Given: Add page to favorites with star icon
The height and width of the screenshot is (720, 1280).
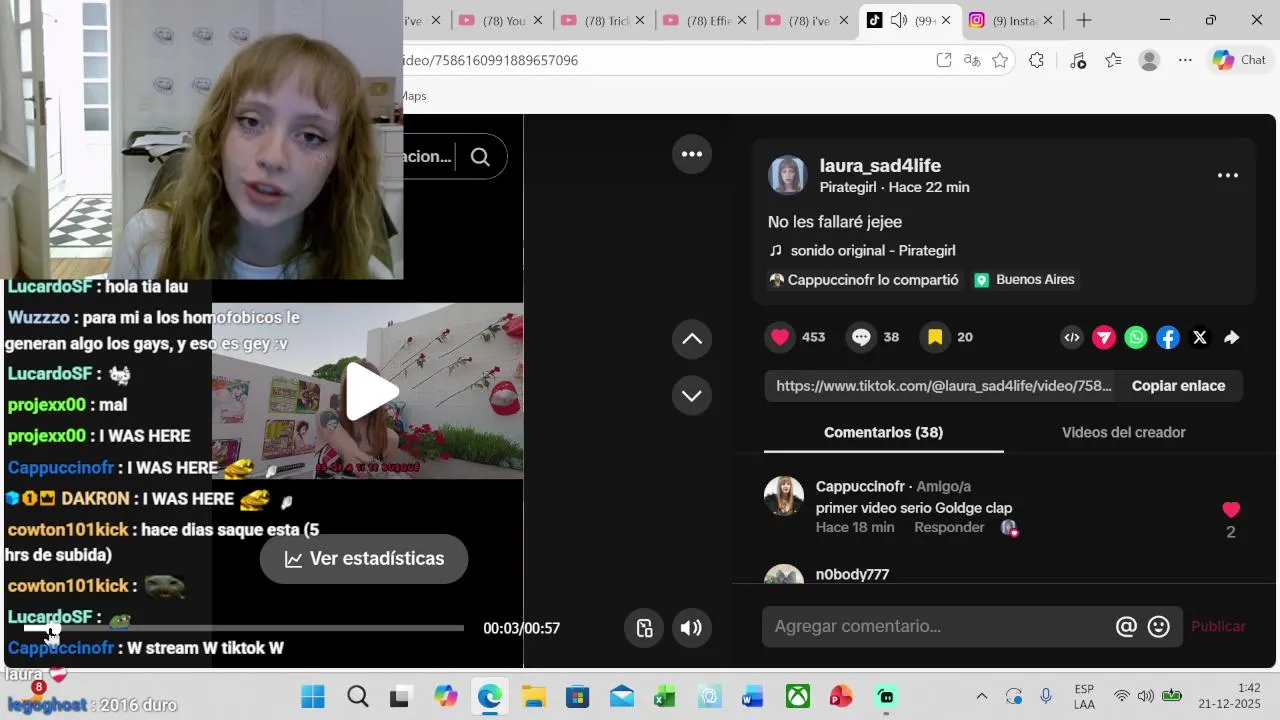Looking at the screenshot, I should point(1000,60).
